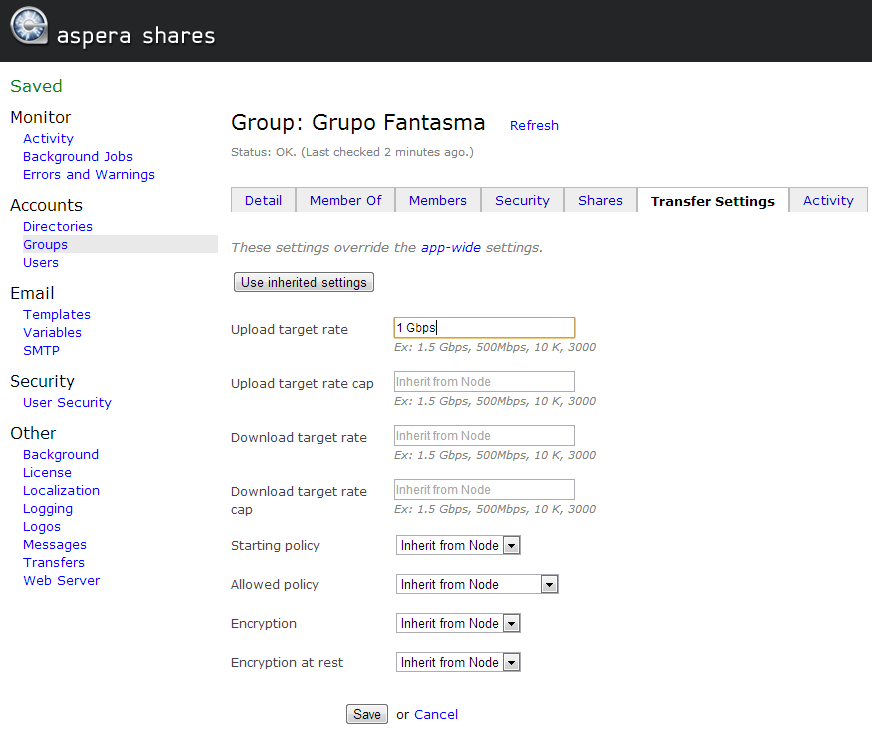Click the 'Email' sidebar heading

32,293
